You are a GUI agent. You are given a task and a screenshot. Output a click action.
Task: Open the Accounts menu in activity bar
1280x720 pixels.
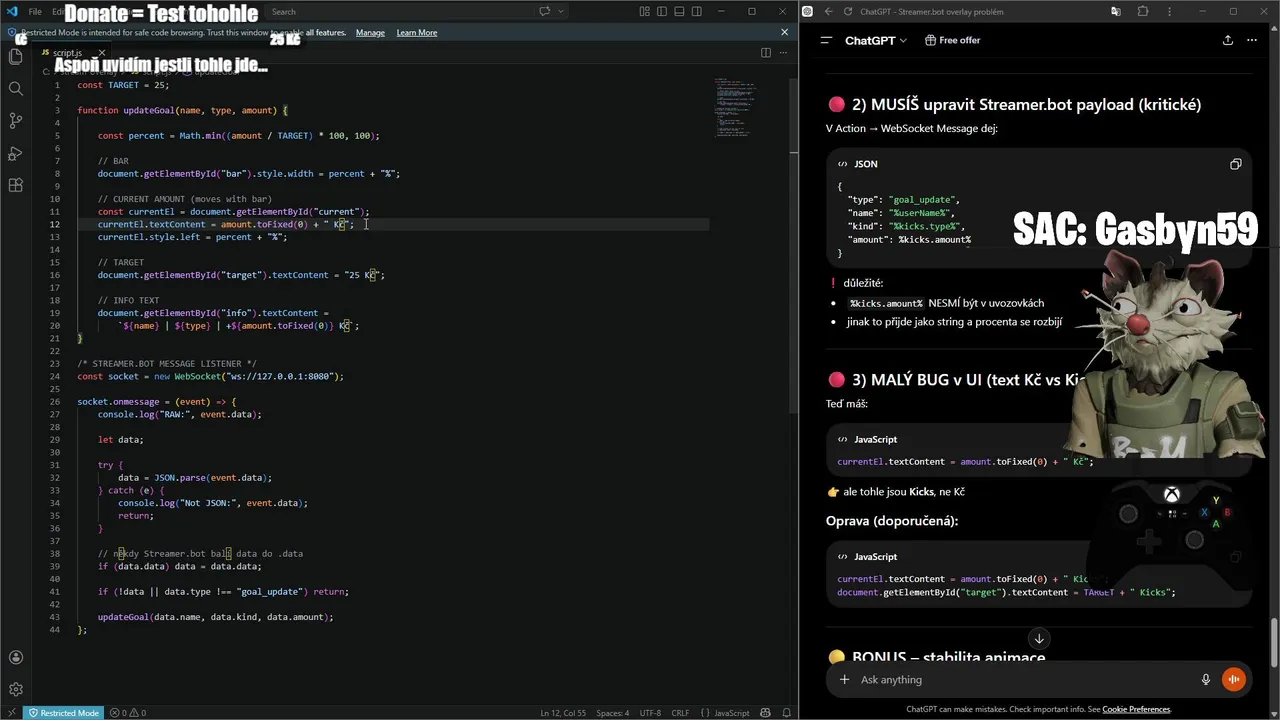(x=15, y=657)
